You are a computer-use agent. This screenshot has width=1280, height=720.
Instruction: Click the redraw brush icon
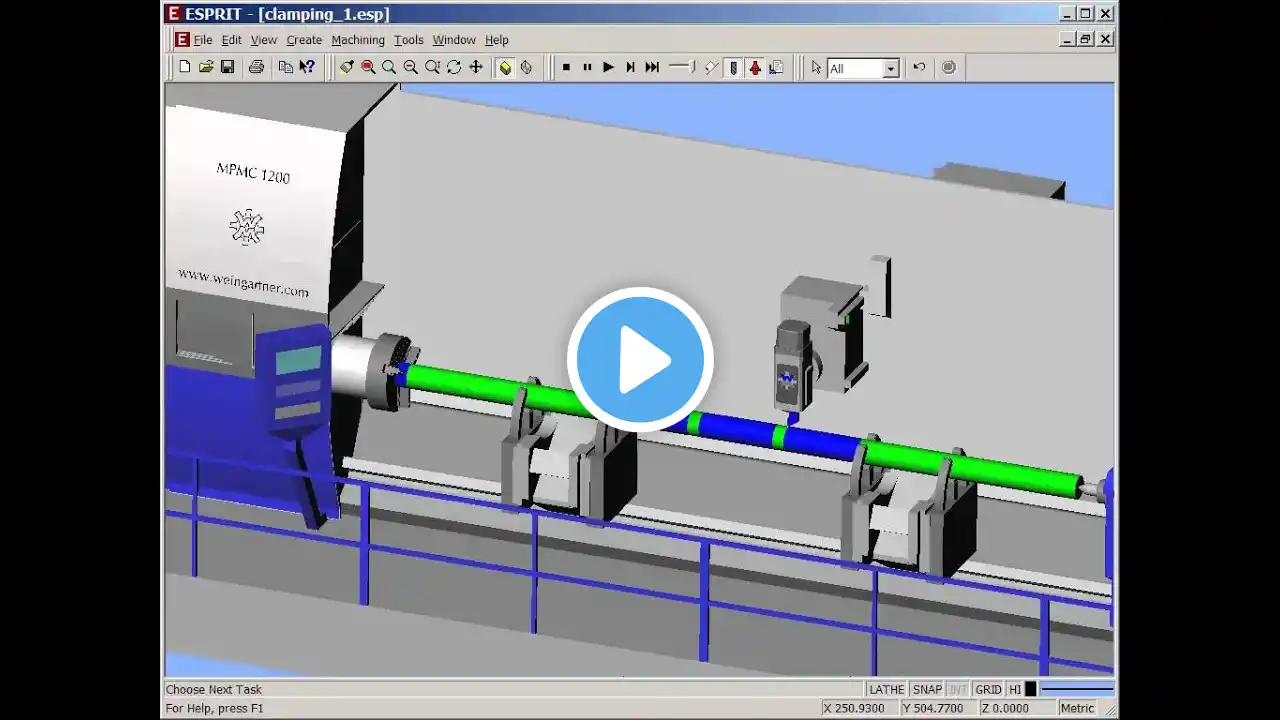click(x=346, y=67)
